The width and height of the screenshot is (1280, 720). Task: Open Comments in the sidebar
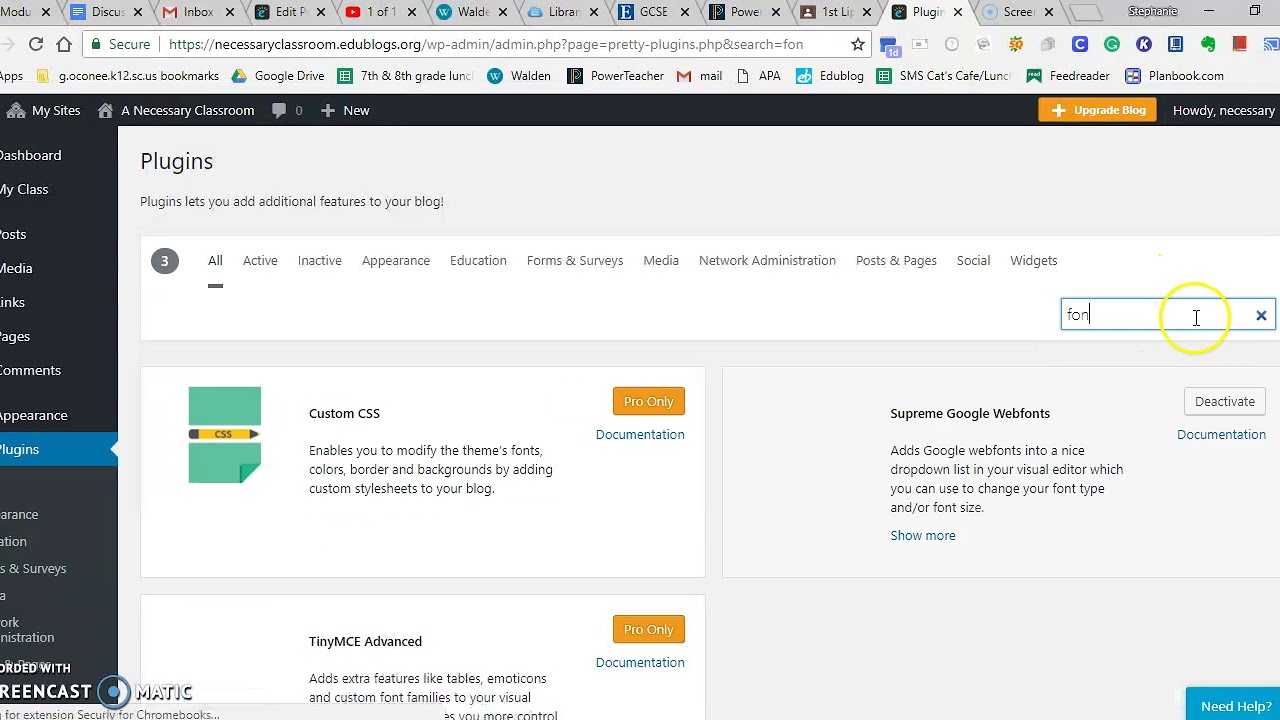pyautogui.click(x=30, y=370)
